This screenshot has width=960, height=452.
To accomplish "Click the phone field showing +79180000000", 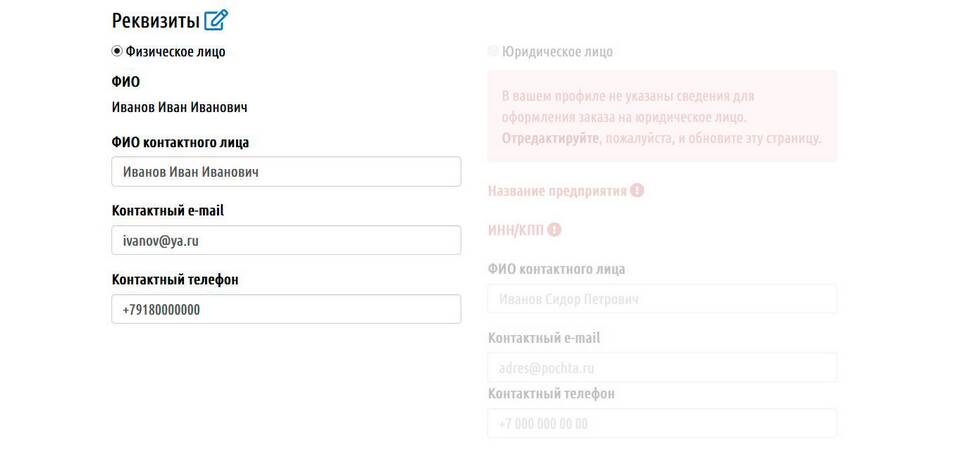I will click(x=286, y=309).
